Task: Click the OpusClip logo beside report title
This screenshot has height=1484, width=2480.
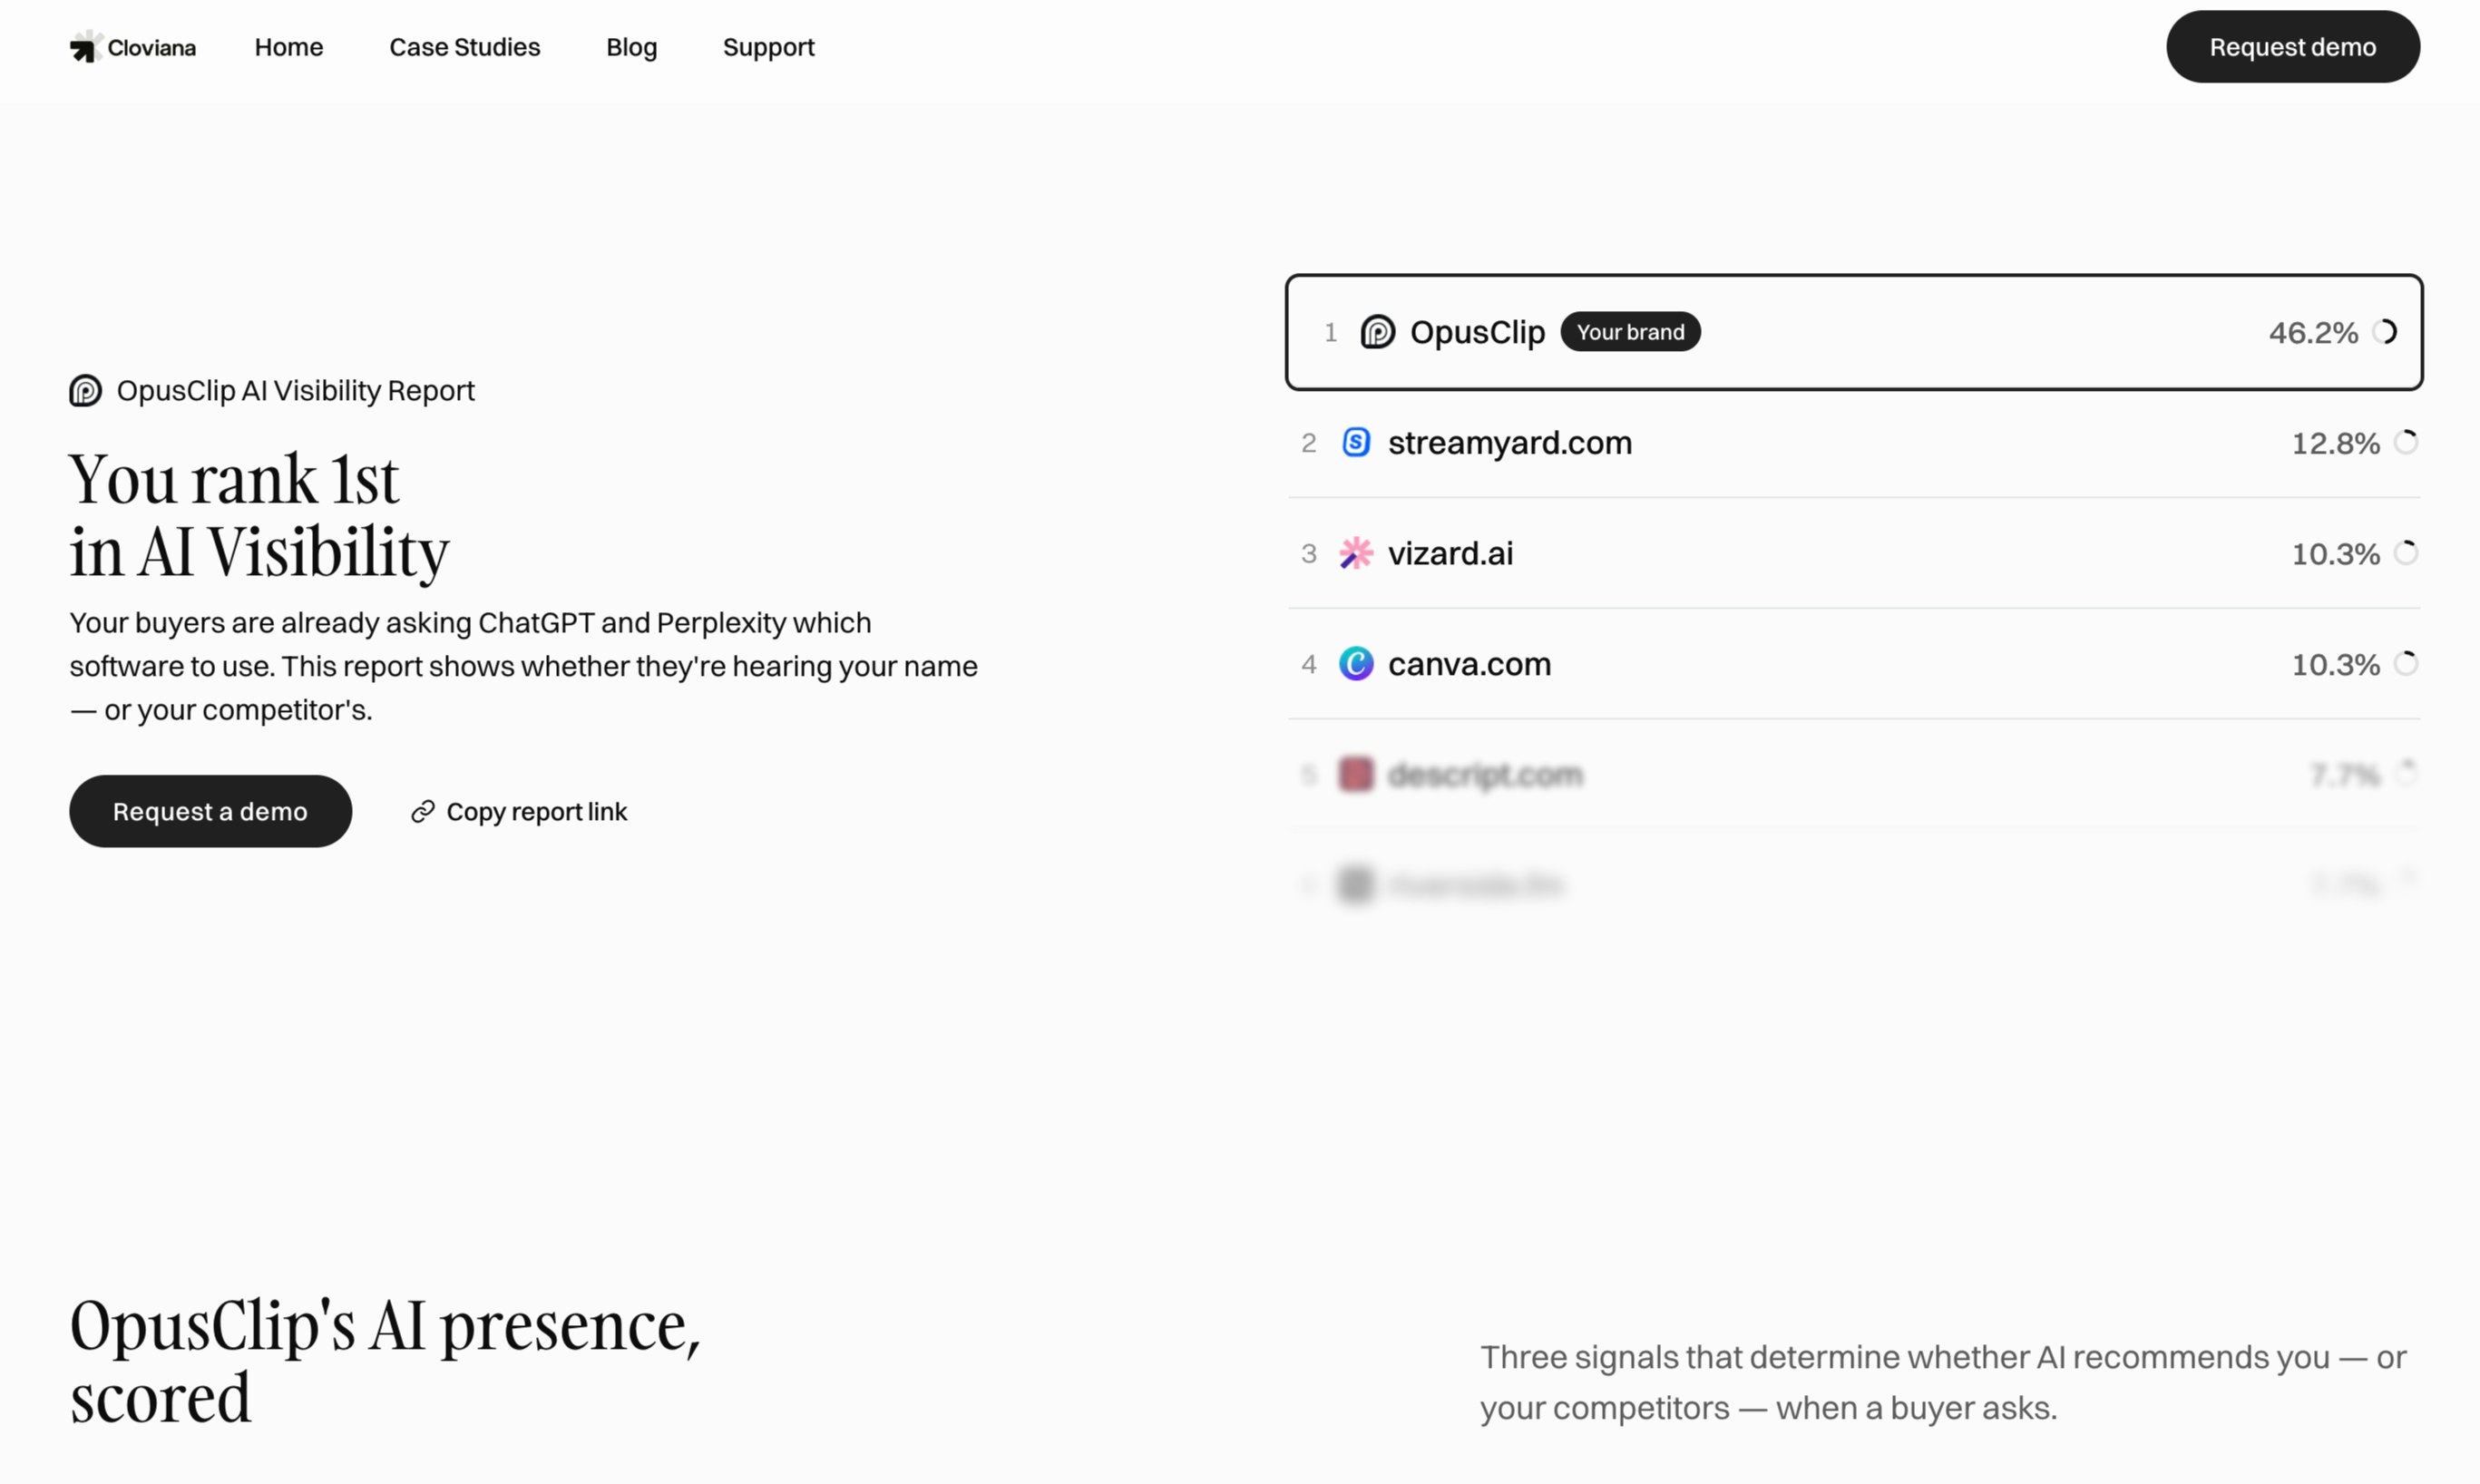Action: (x=86, y=390)
